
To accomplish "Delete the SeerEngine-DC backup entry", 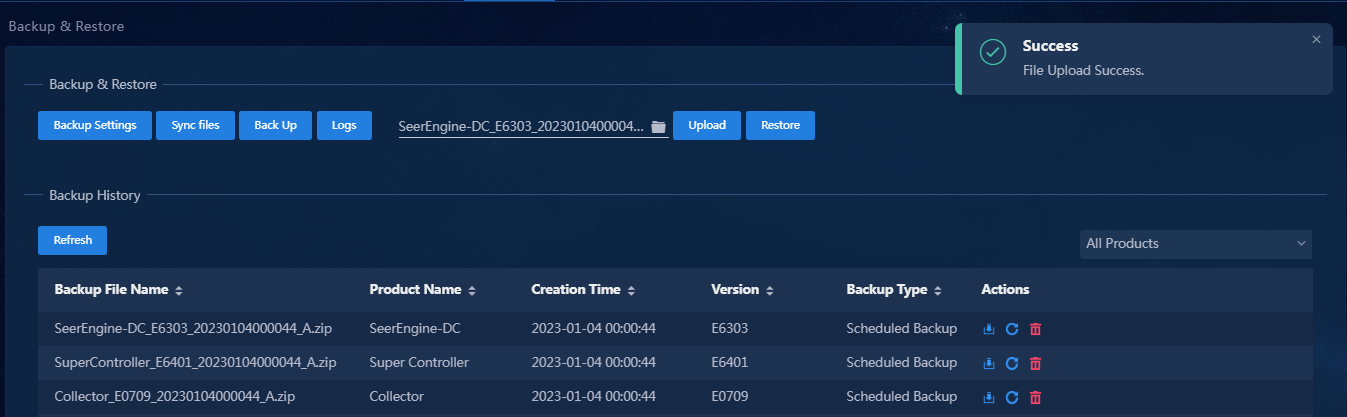I will tap(1035, 329).
